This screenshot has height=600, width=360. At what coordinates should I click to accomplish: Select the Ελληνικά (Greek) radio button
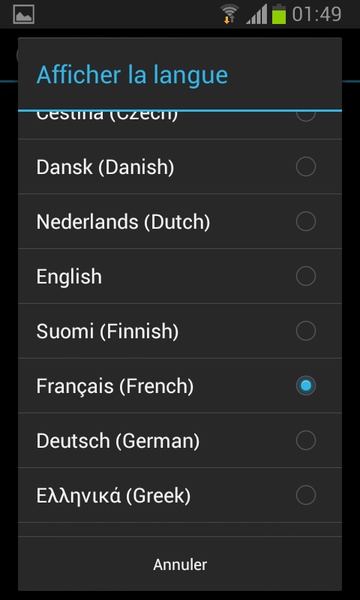tap(306, 495)
